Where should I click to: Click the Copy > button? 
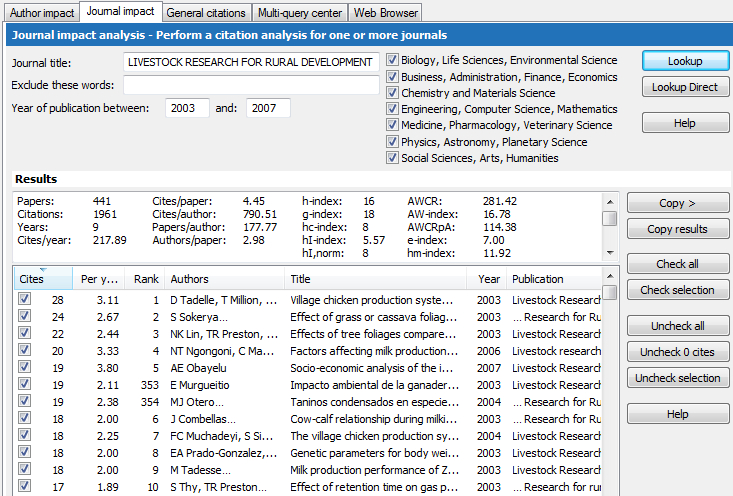click(x=677, y=203)
